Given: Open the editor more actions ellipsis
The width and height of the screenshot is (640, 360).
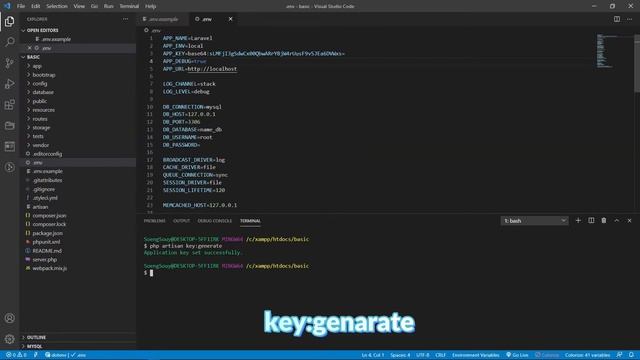Looking at the screenshot, I should [629, 19].
